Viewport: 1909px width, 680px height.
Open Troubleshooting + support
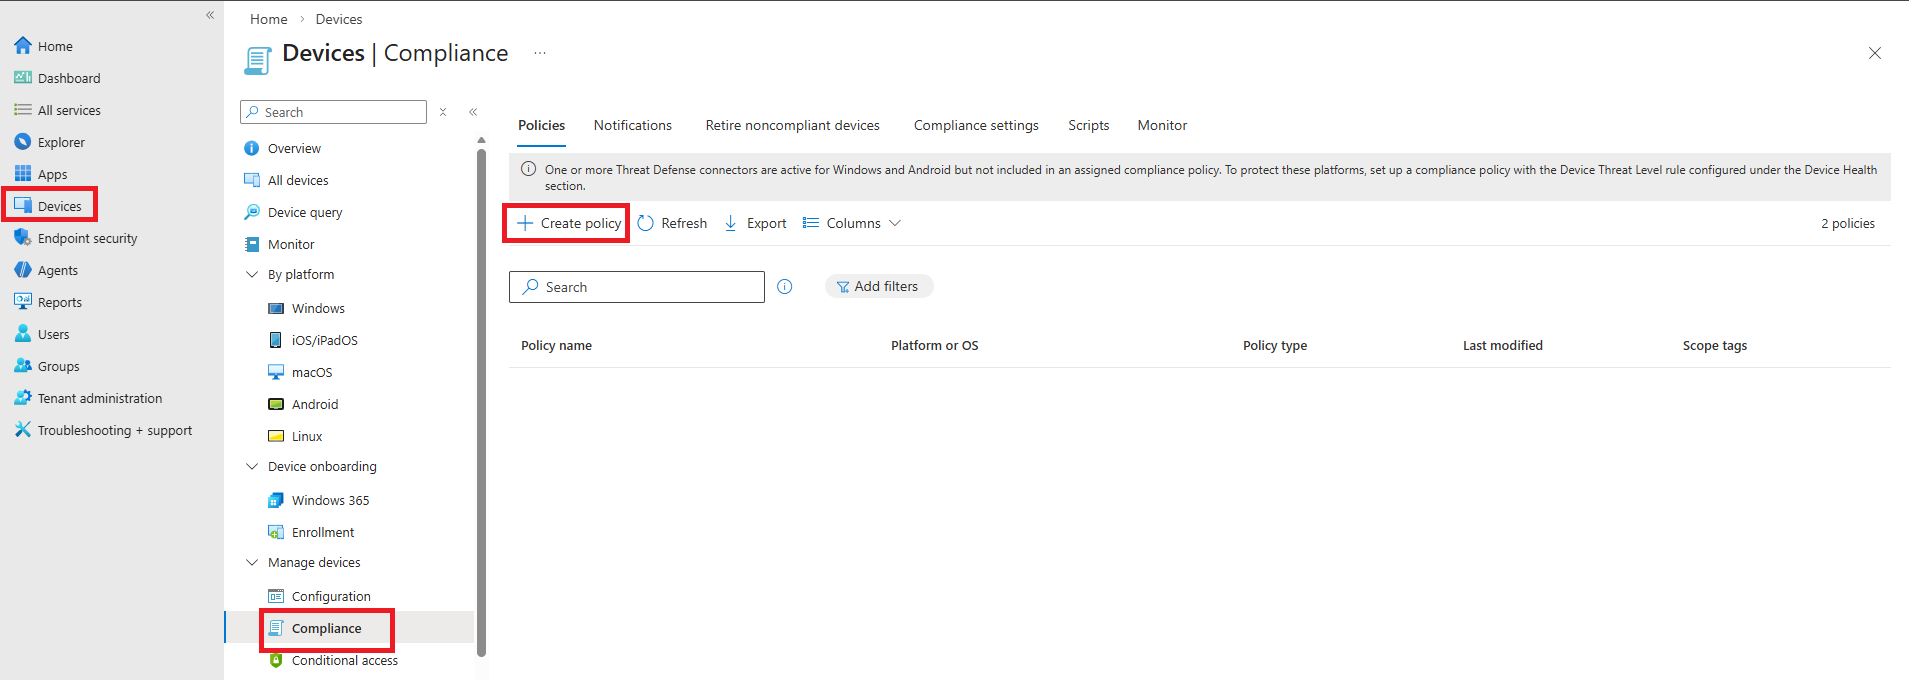click(x=103, y=430)
